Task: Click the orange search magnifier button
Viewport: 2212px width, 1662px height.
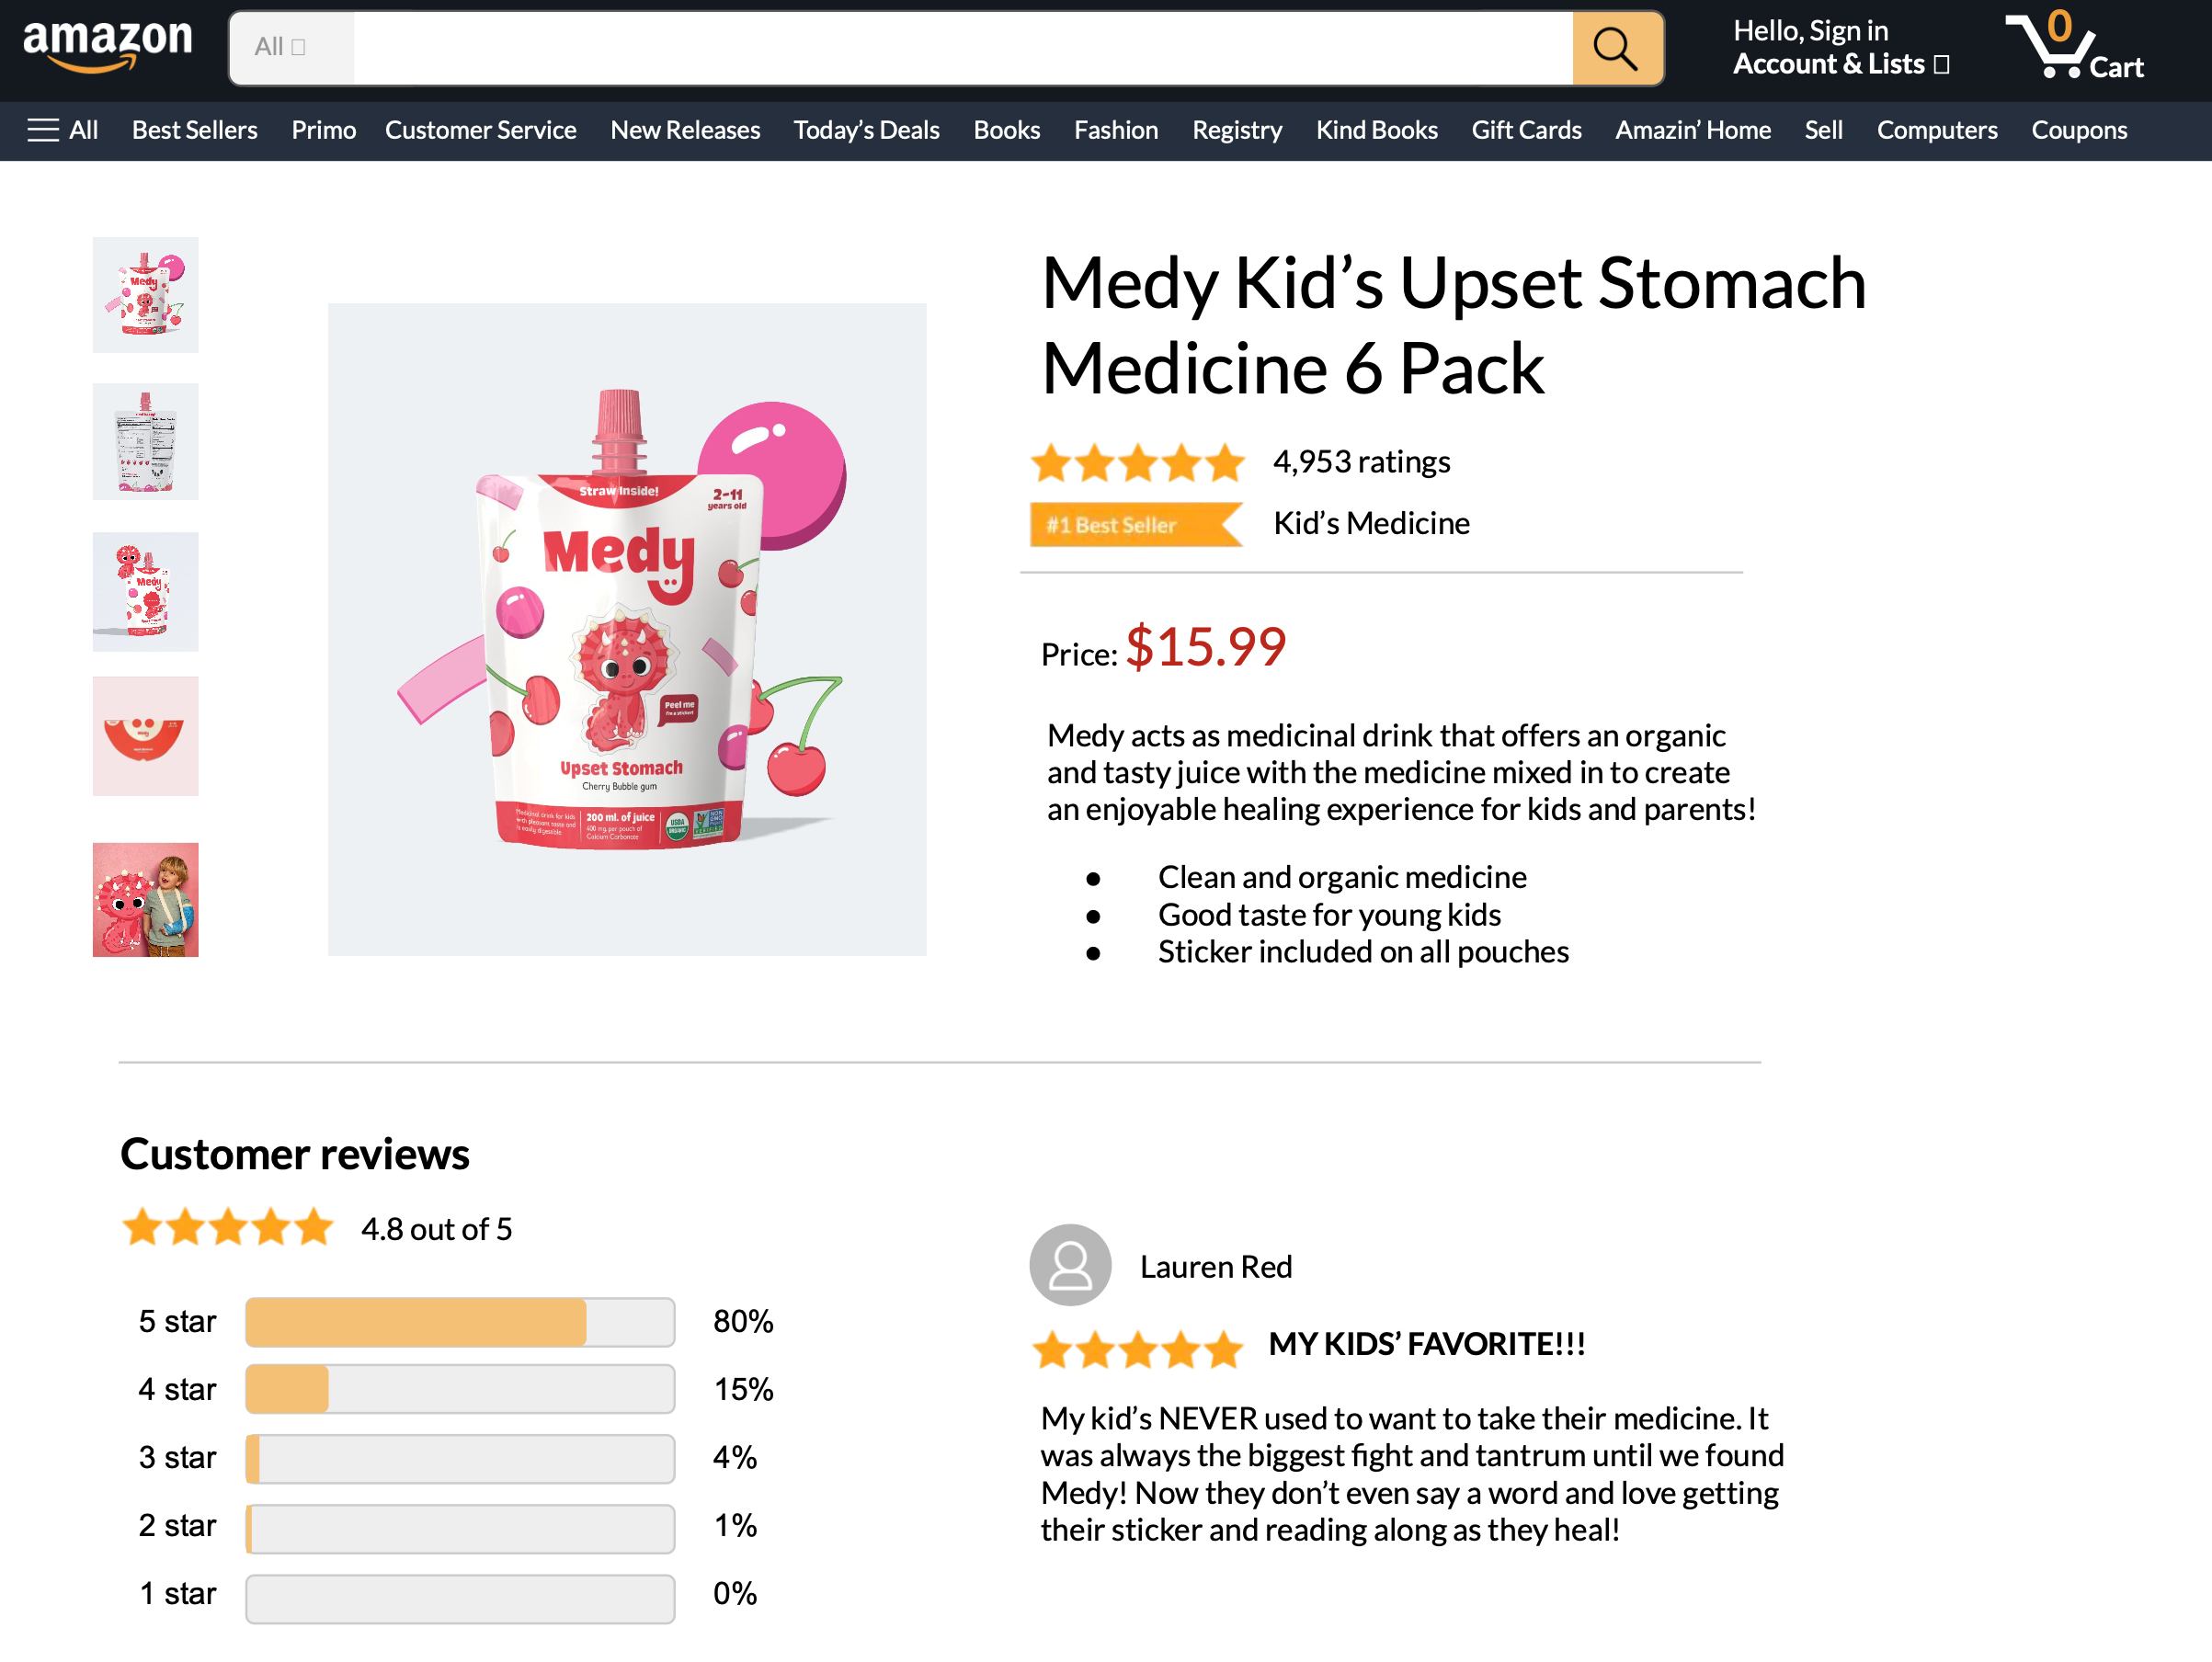Action: (x=1616, y=48)
